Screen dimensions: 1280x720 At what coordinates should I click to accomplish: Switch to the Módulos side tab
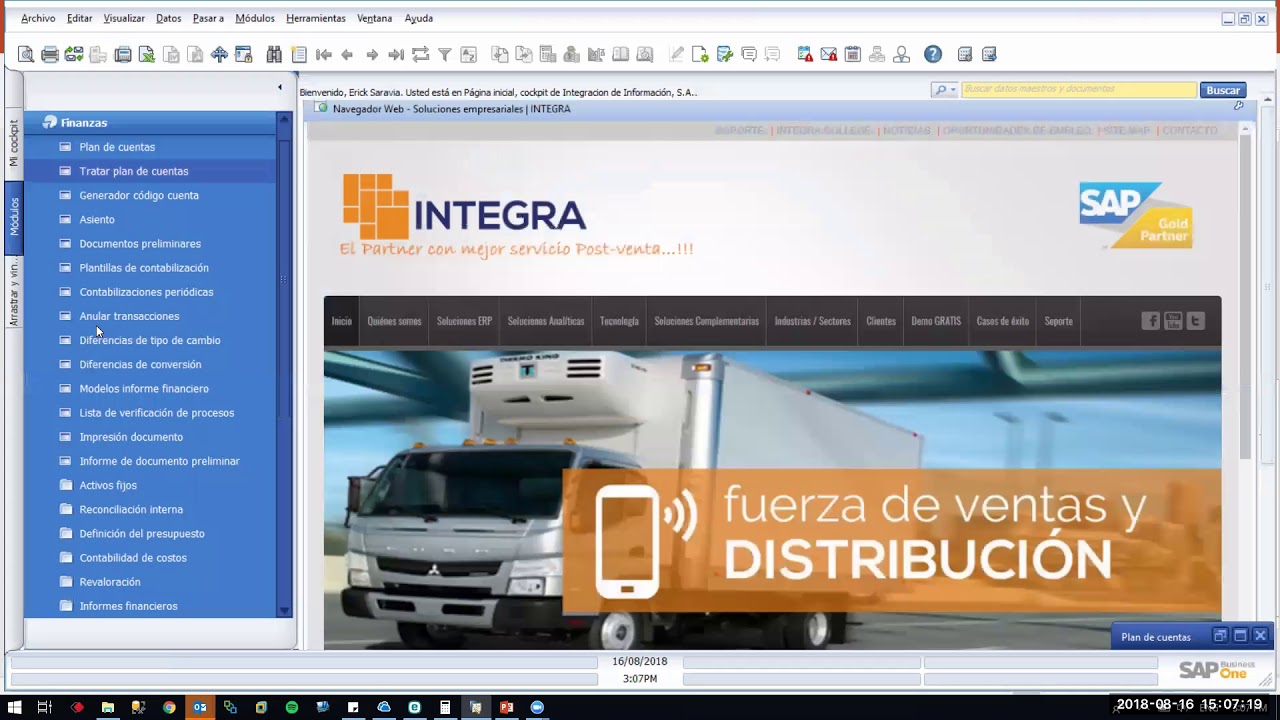click(14, 216)
